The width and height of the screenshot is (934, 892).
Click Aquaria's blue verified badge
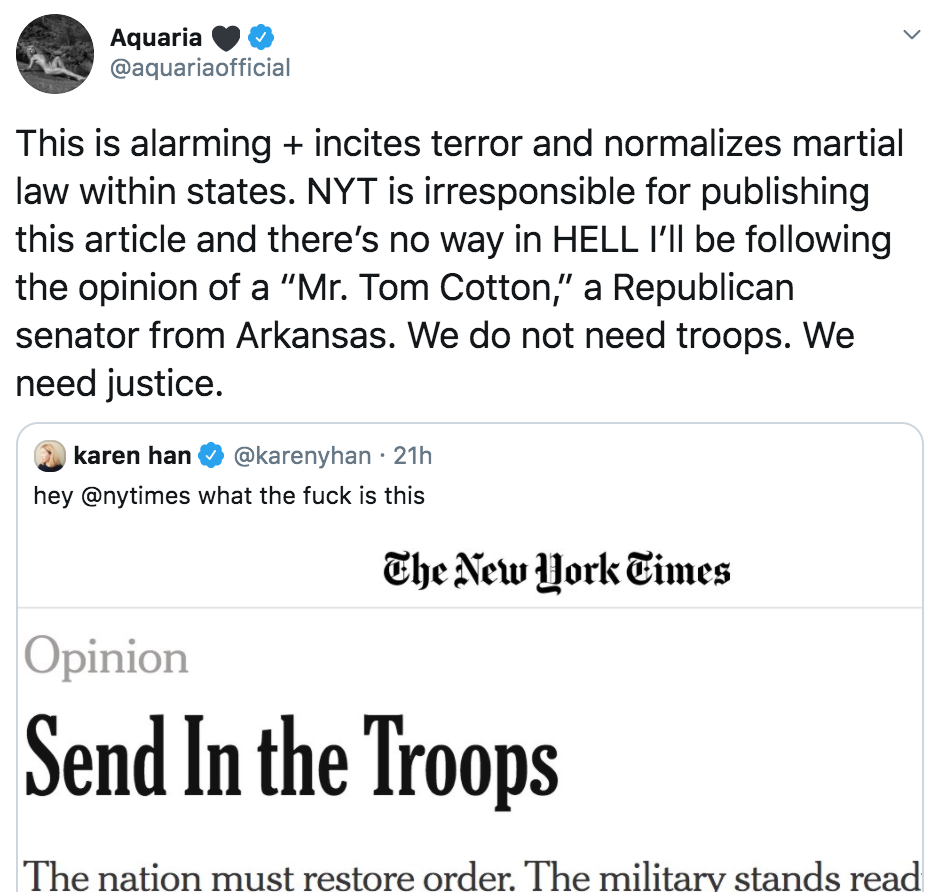tap(262, 39)
